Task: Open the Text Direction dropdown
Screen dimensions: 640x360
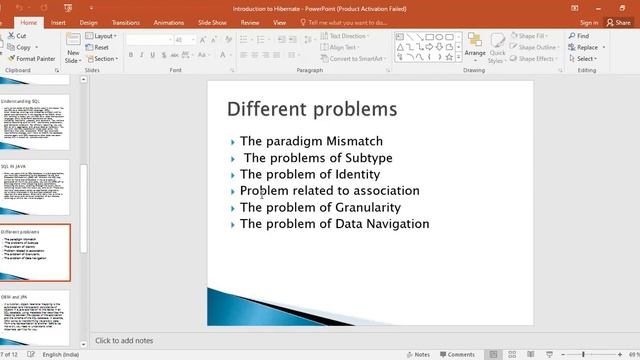Action: (x=344, y=36)
